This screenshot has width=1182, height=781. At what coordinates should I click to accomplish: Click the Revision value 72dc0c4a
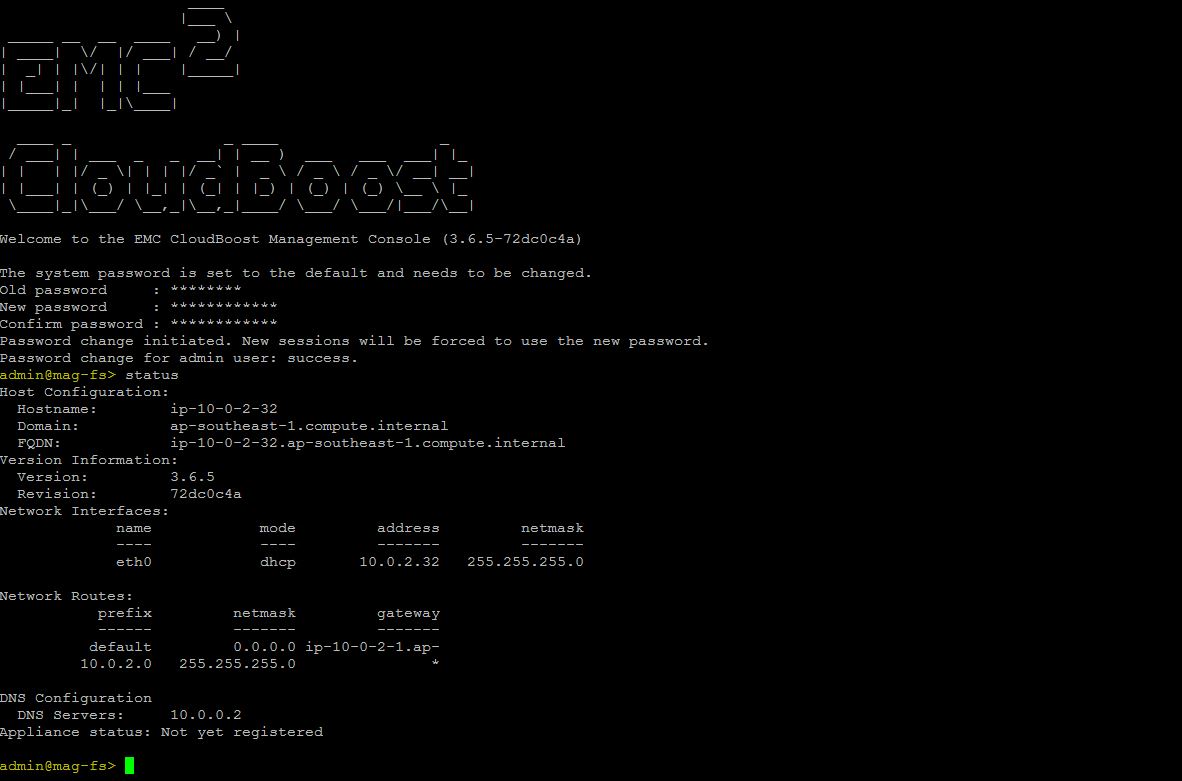pyautogui.click(x=206, y=494)
